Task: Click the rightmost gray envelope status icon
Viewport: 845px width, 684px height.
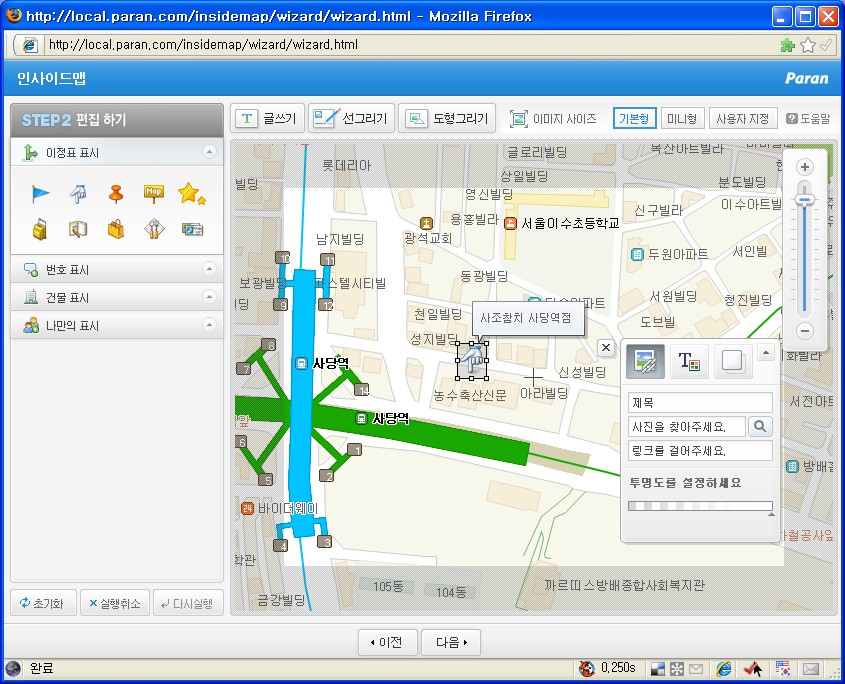Action: pyautogui.click(x=811, y=669)
